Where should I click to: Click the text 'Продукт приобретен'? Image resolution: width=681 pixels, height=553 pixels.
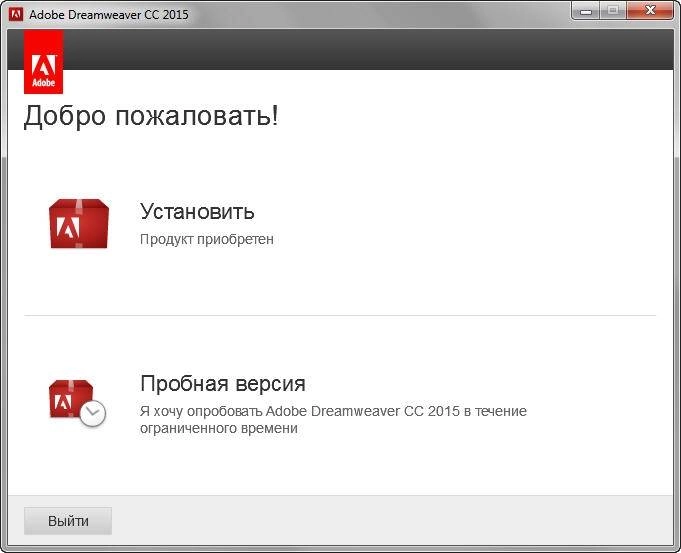(207, 239)
